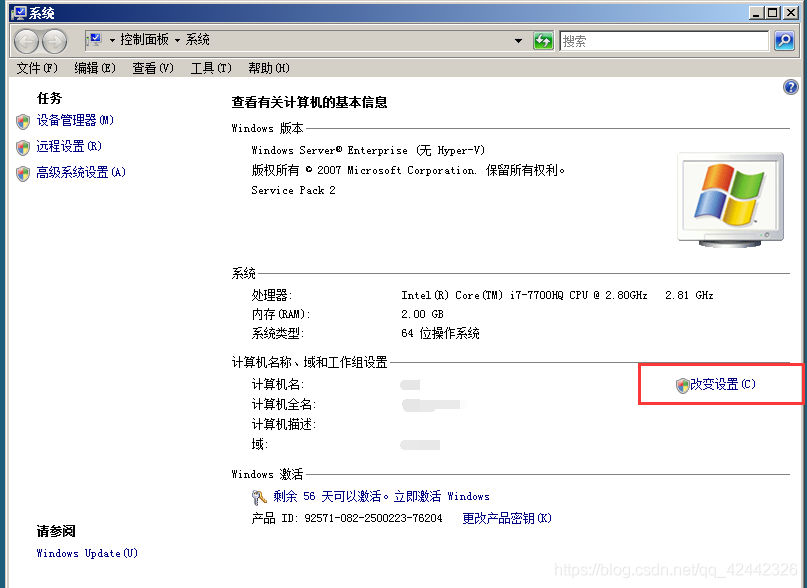Open the 帮助(H) menu

269,68
